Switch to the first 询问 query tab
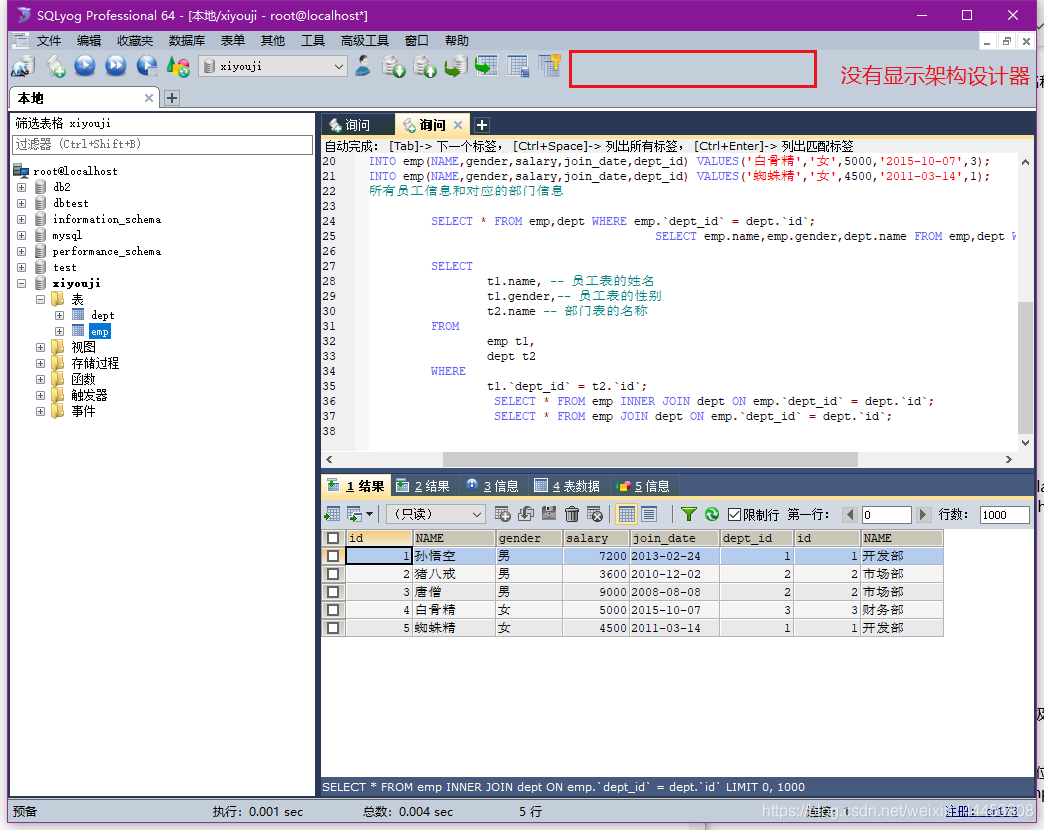Screen dimensions: 1044x830 click(358, 124)
